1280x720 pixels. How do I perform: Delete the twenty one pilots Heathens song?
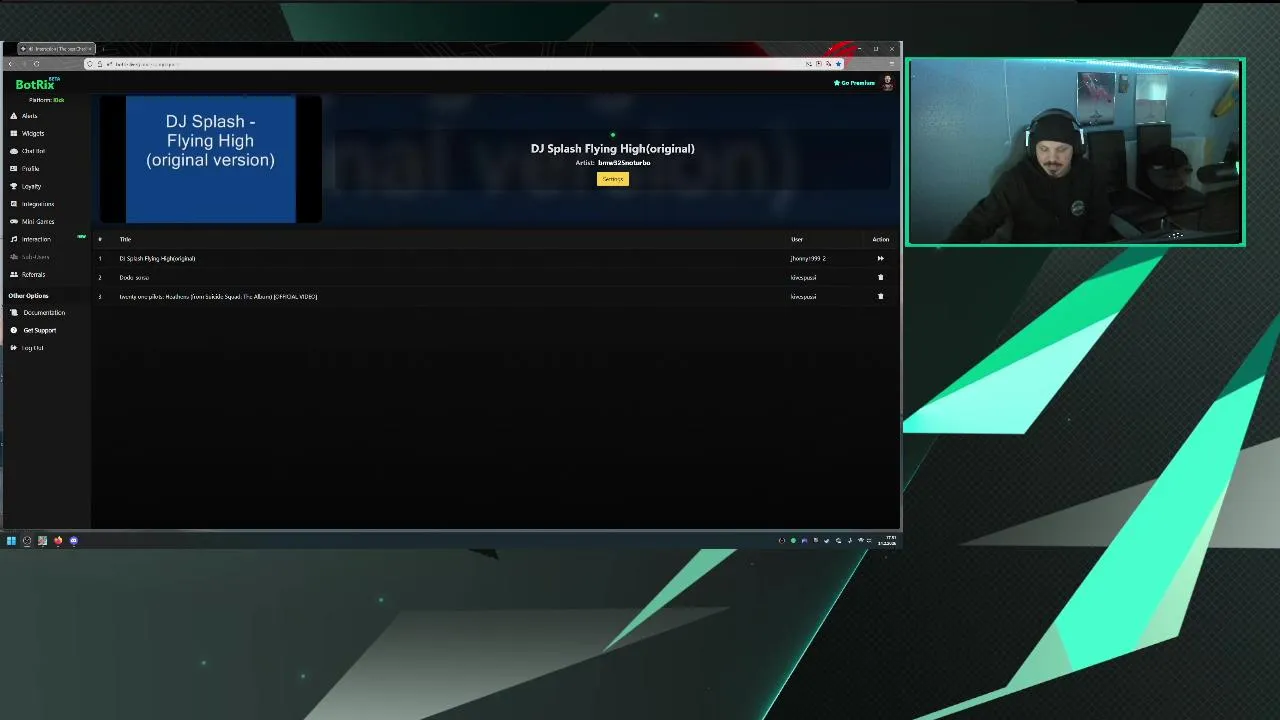pyautogui.click(x=881, y=296)
